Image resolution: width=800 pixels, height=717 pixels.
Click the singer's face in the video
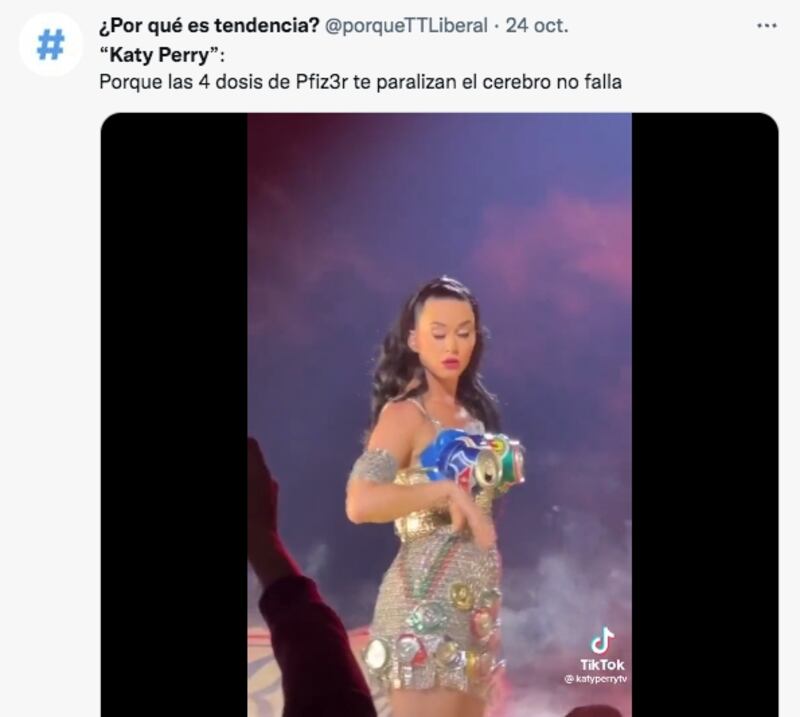tap(446, 335)
